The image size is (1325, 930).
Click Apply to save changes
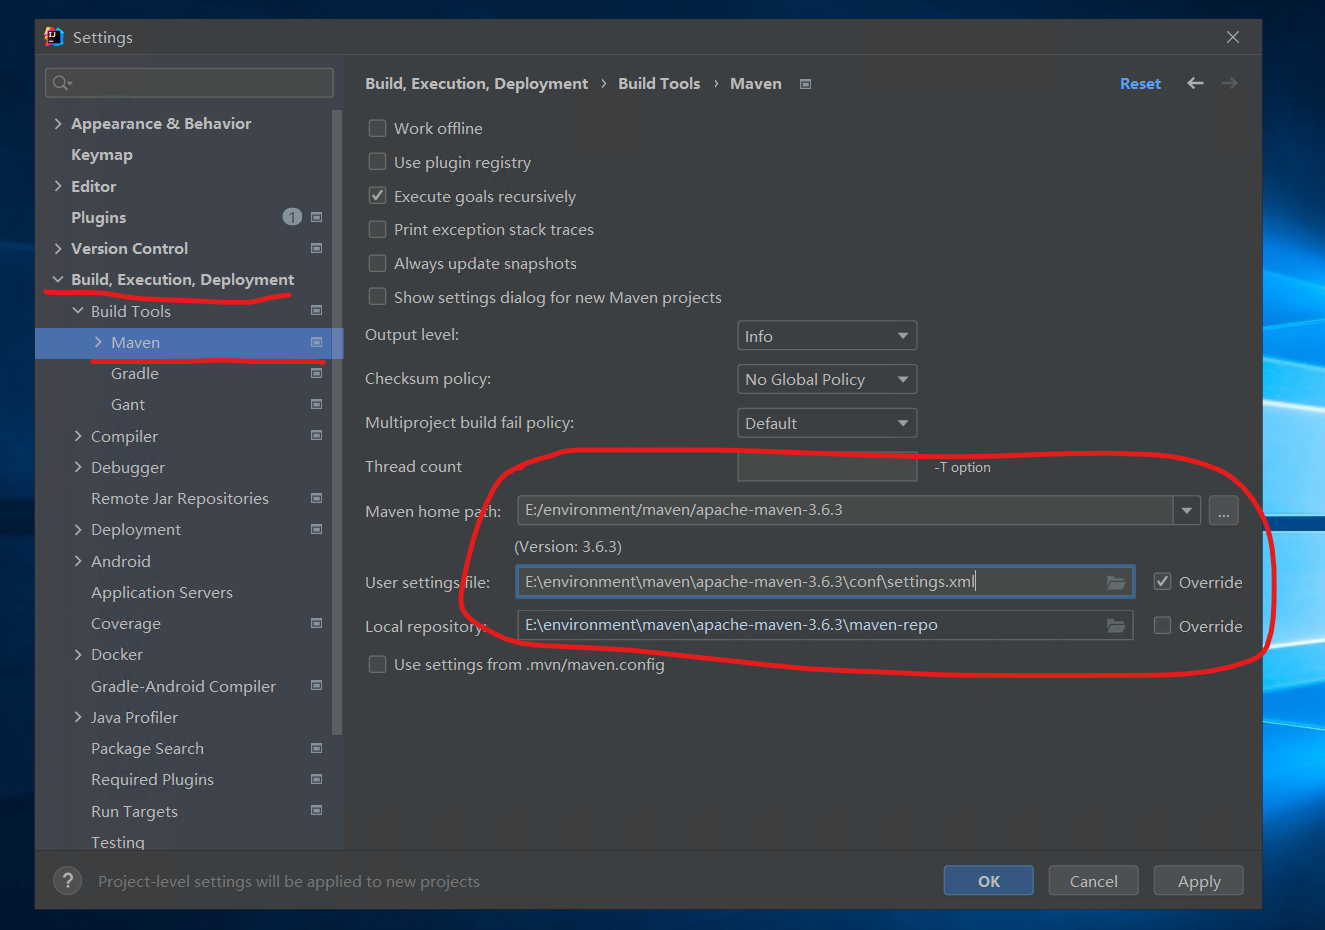coord(1199,881)
